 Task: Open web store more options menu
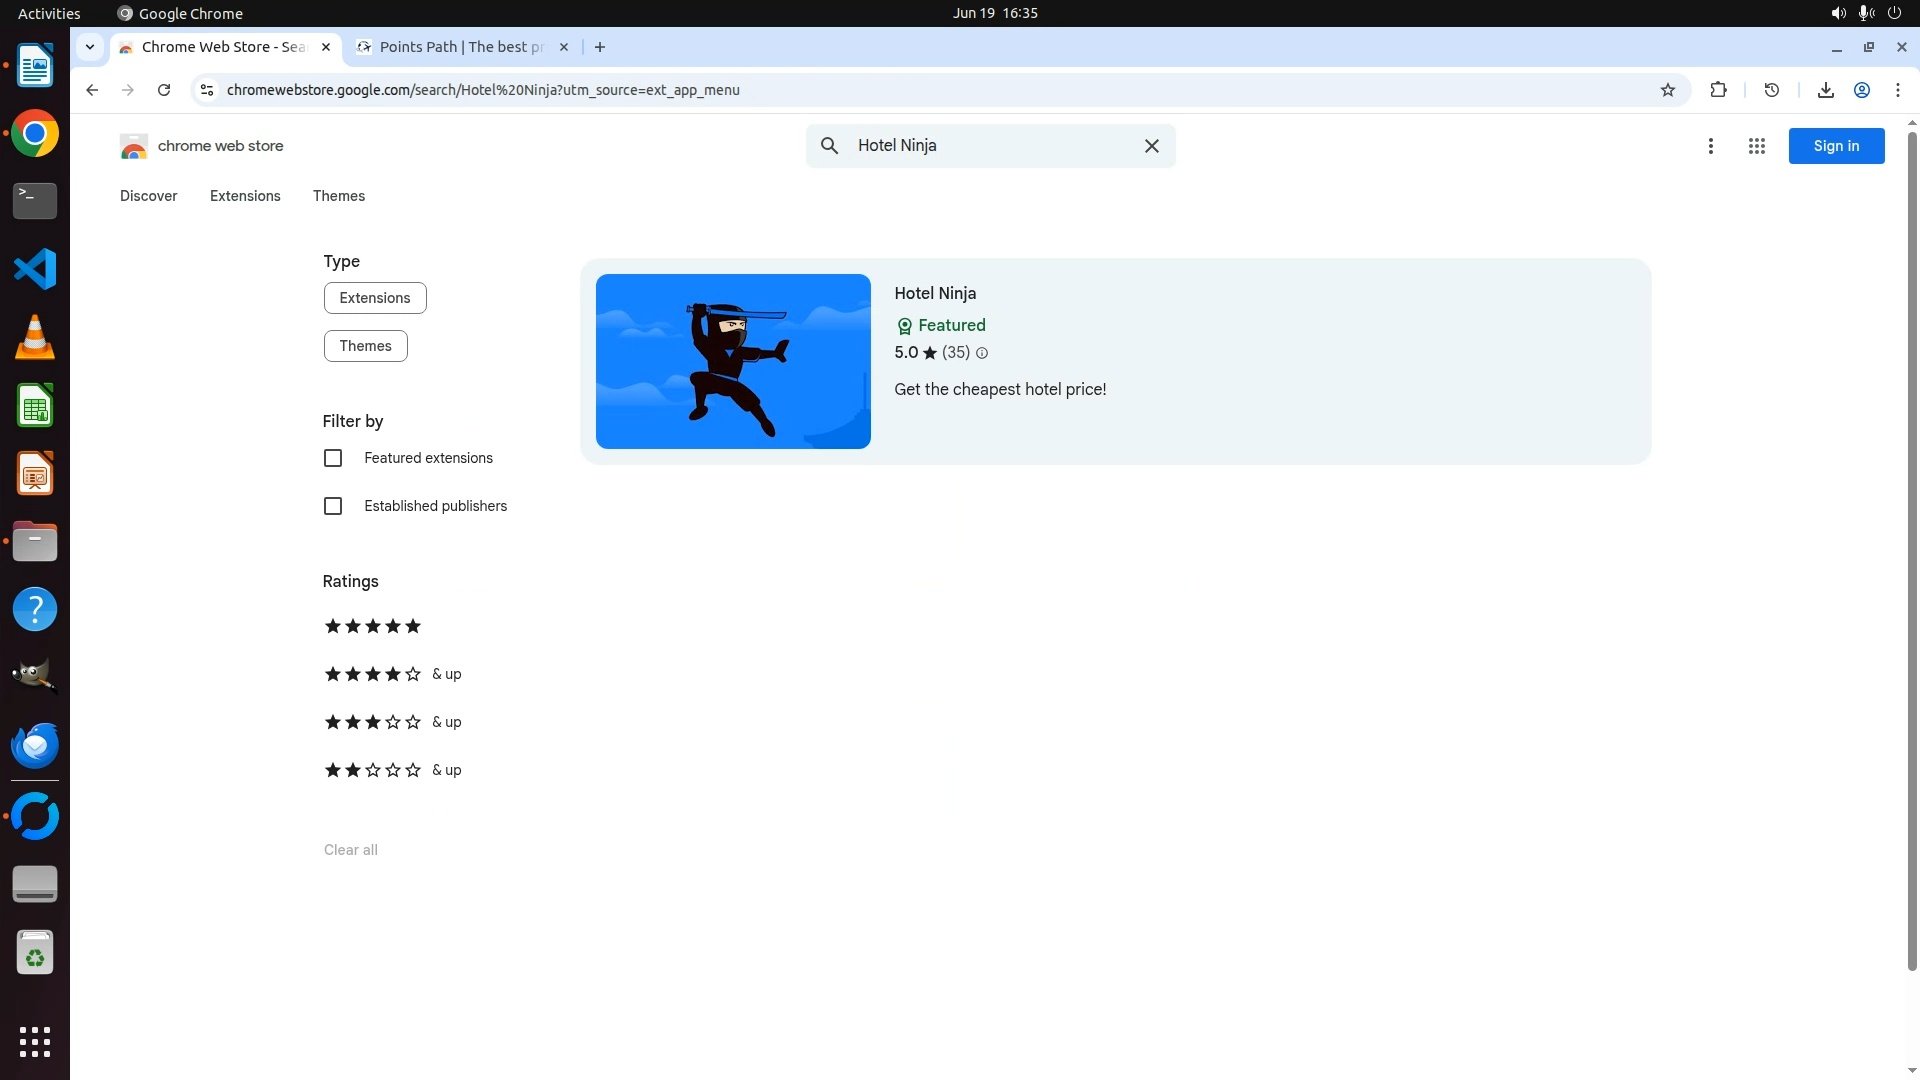pyautogui.click(x=1710, y=146)
